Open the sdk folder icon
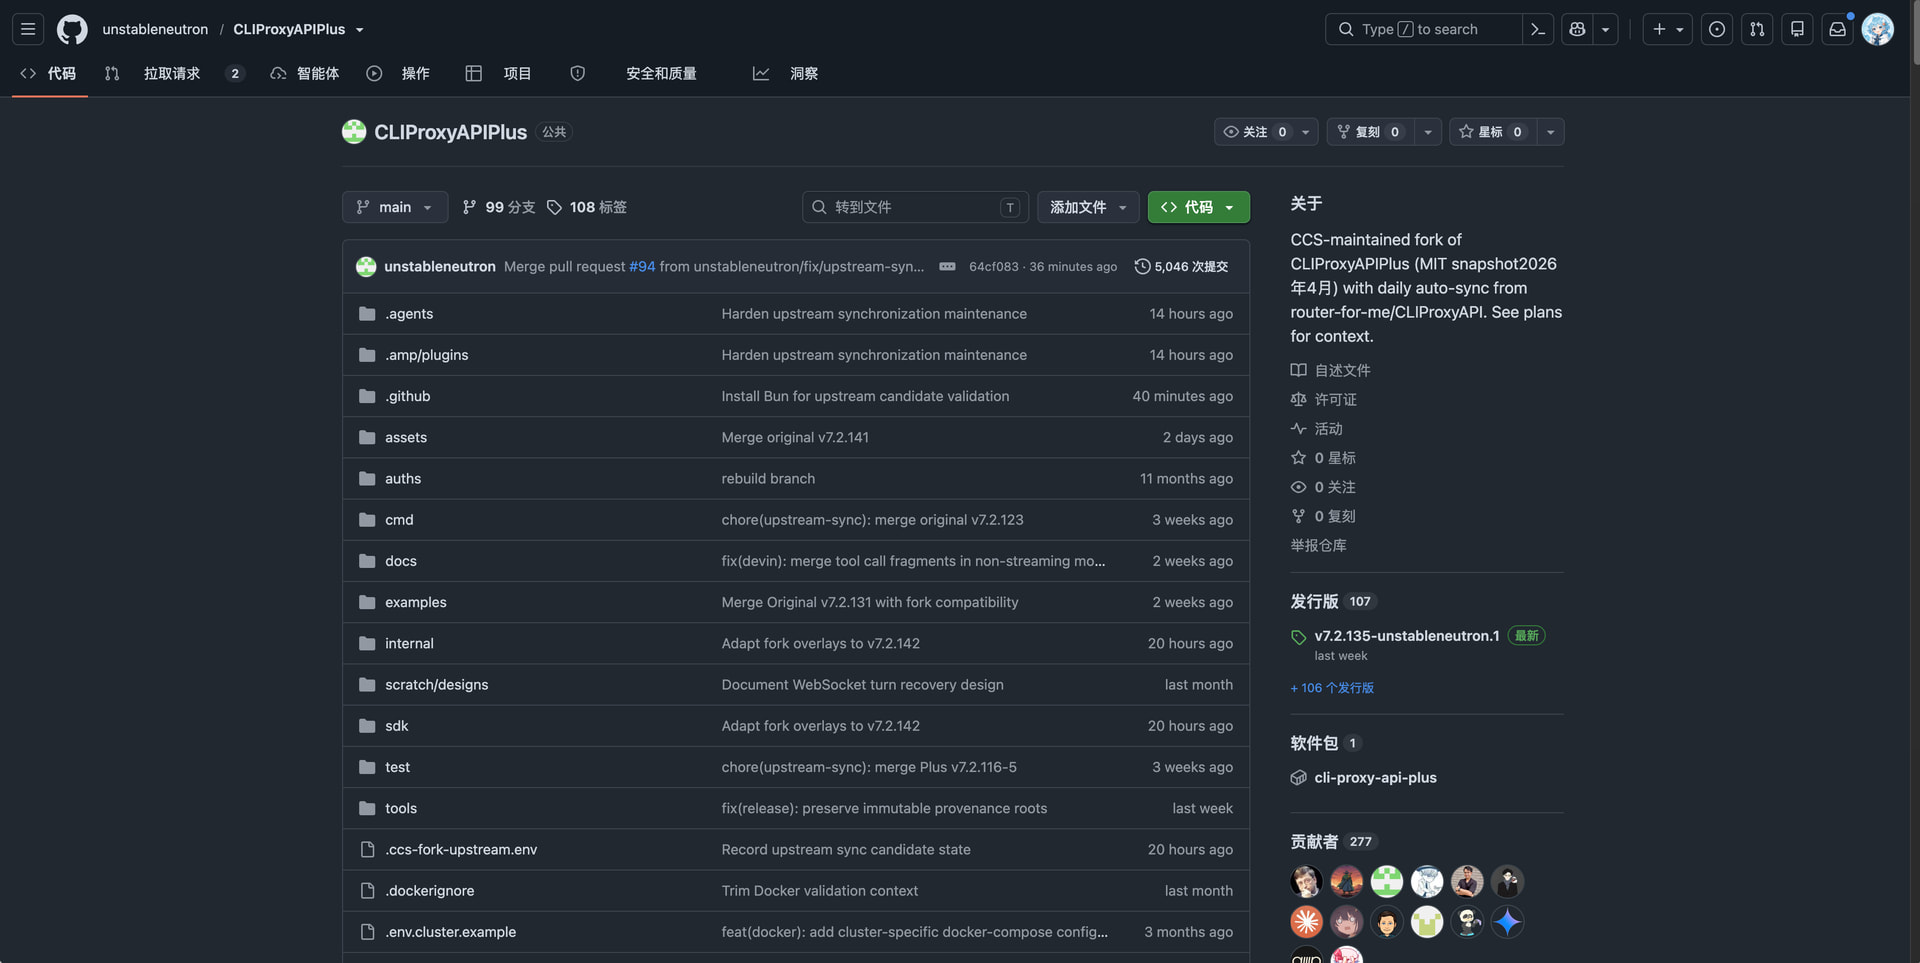1920x963 pixels. 367,726
